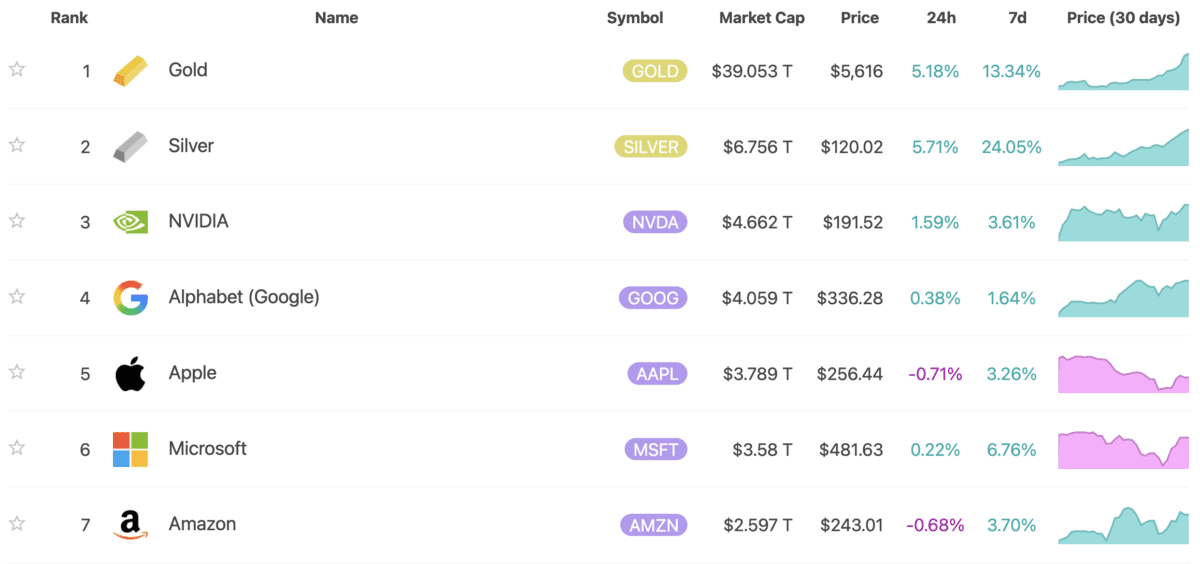
Task: Sort the list by Price header
Action: [x=859, y=18]
